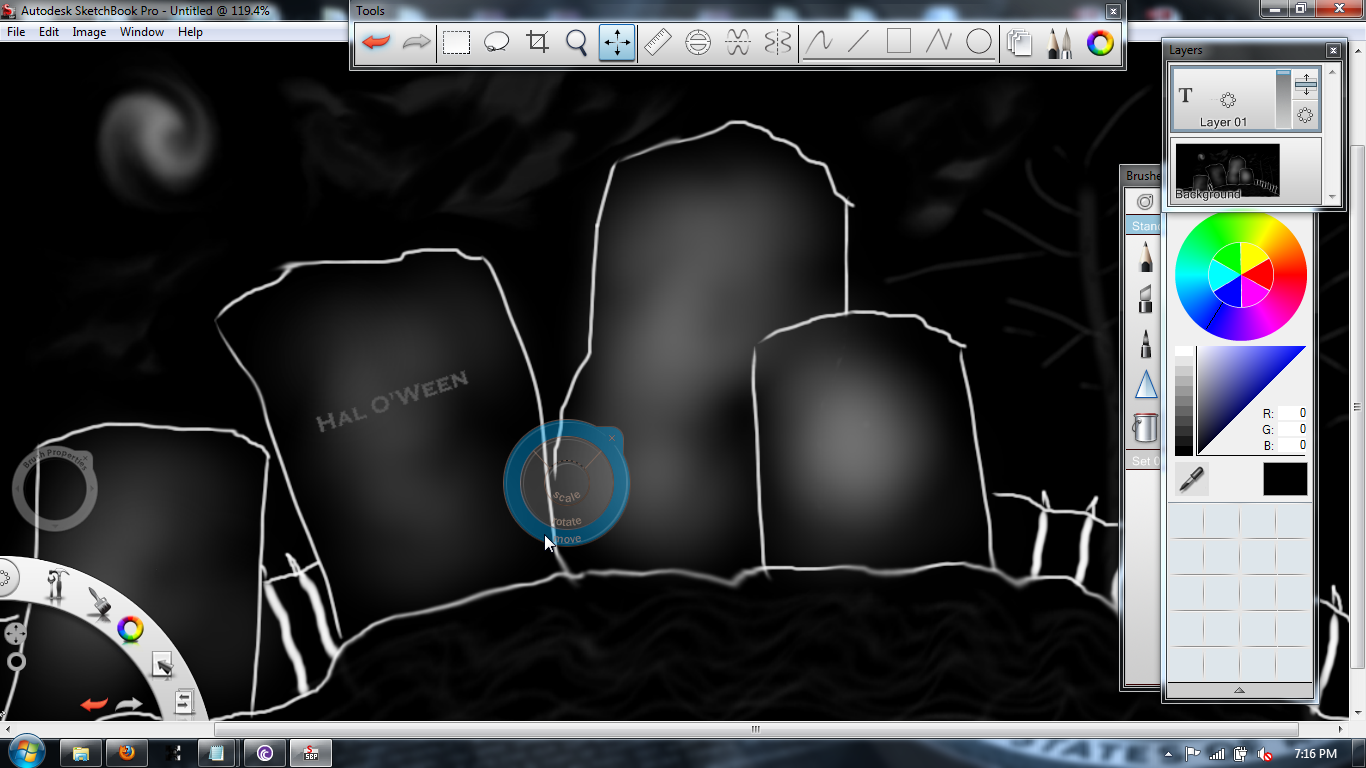Open the Layers editor from Tools toolbar
The height and width of the screenshot is (768, 1366).
click(1020, 43)
